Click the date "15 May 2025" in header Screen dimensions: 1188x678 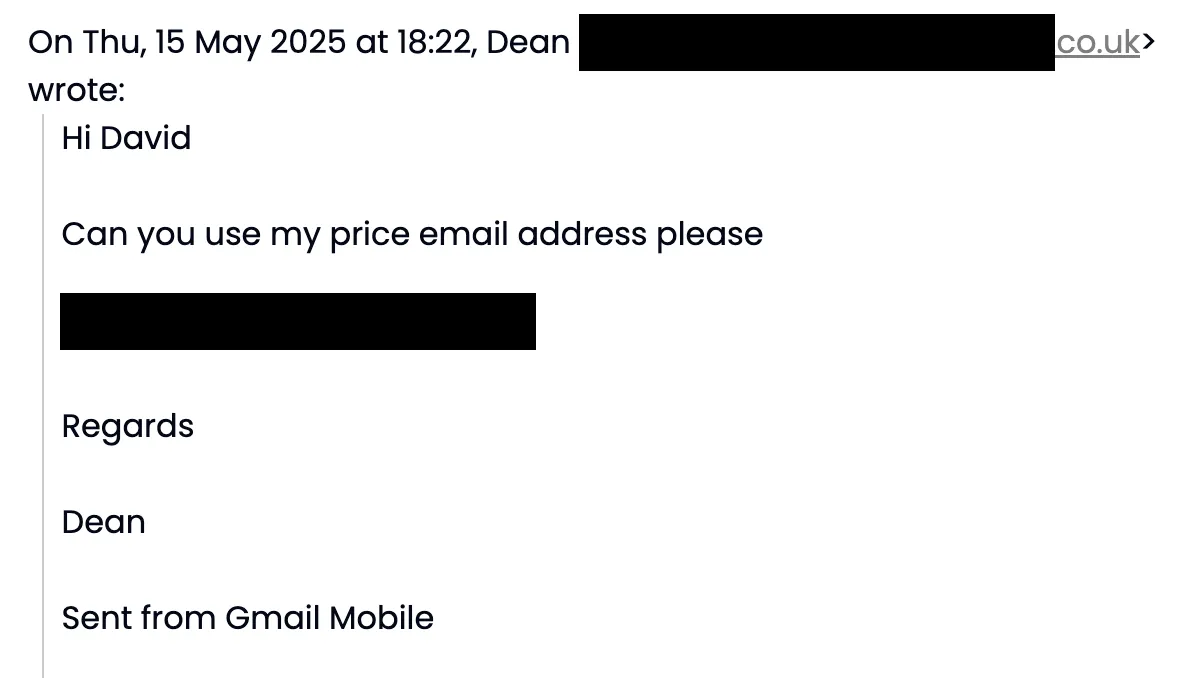click(250, 42)
